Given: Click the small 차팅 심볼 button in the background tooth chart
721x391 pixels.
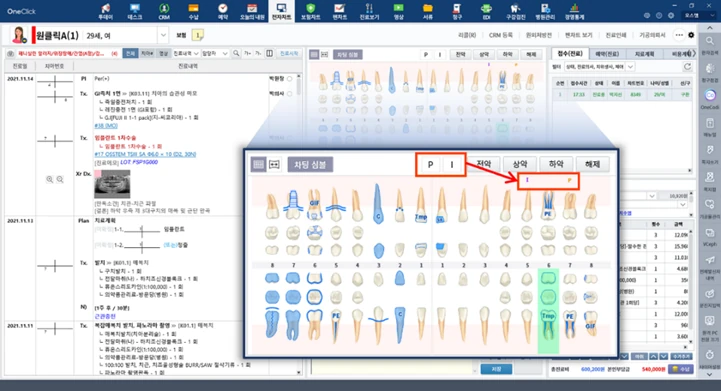Looking at the screenshot, I should [347, 54].
